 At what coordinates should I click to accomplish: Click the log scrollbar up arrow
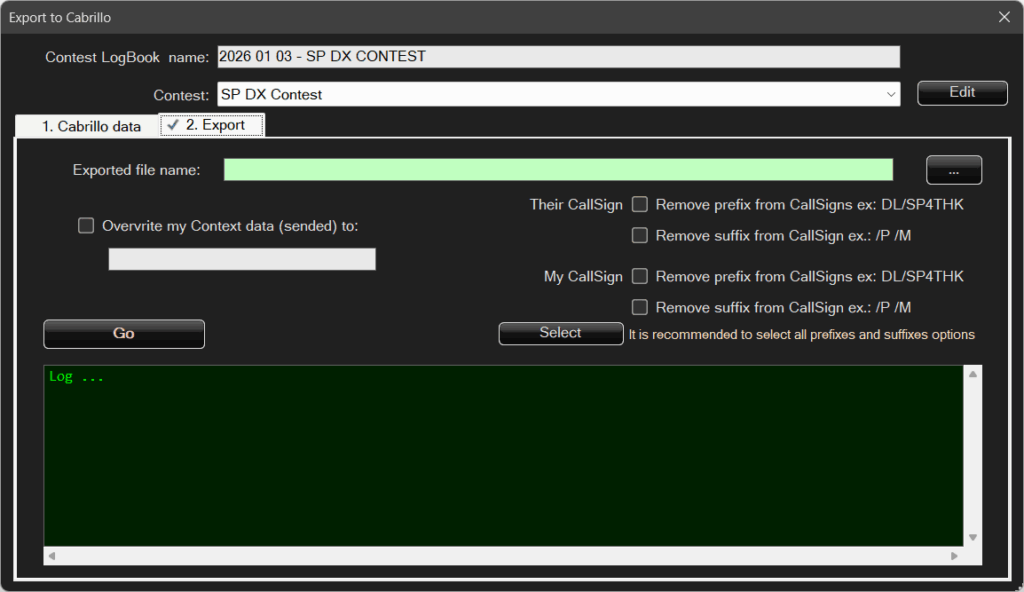972,375
